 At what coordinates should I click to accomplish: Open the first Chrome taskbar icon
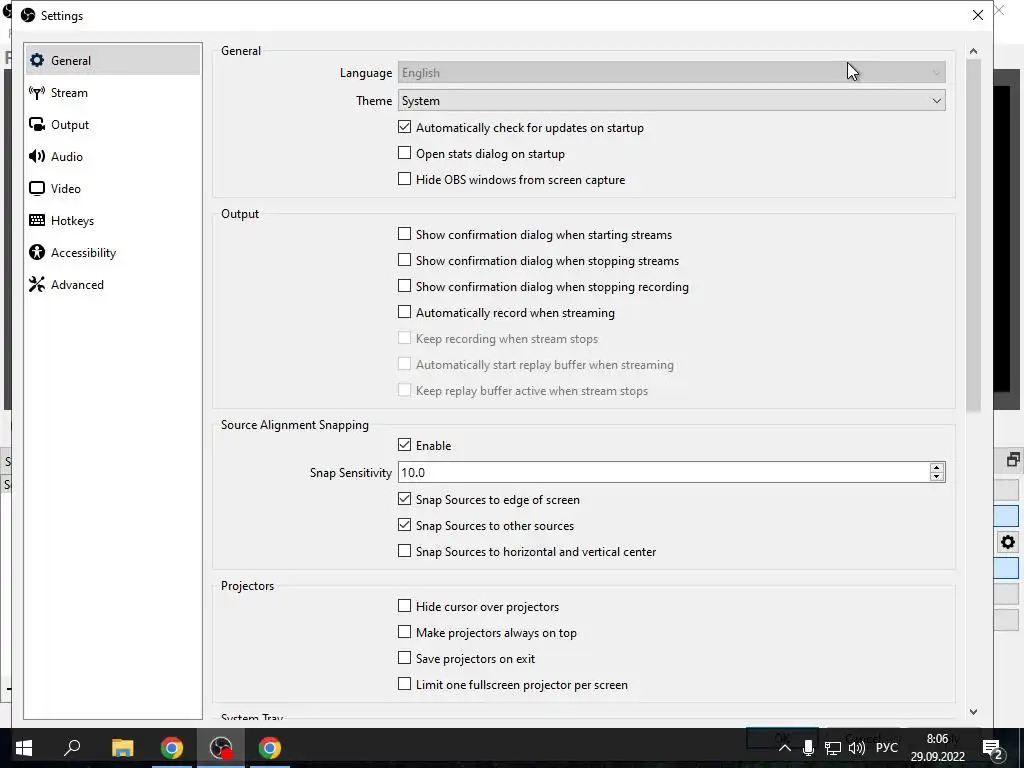coord(172,748)
